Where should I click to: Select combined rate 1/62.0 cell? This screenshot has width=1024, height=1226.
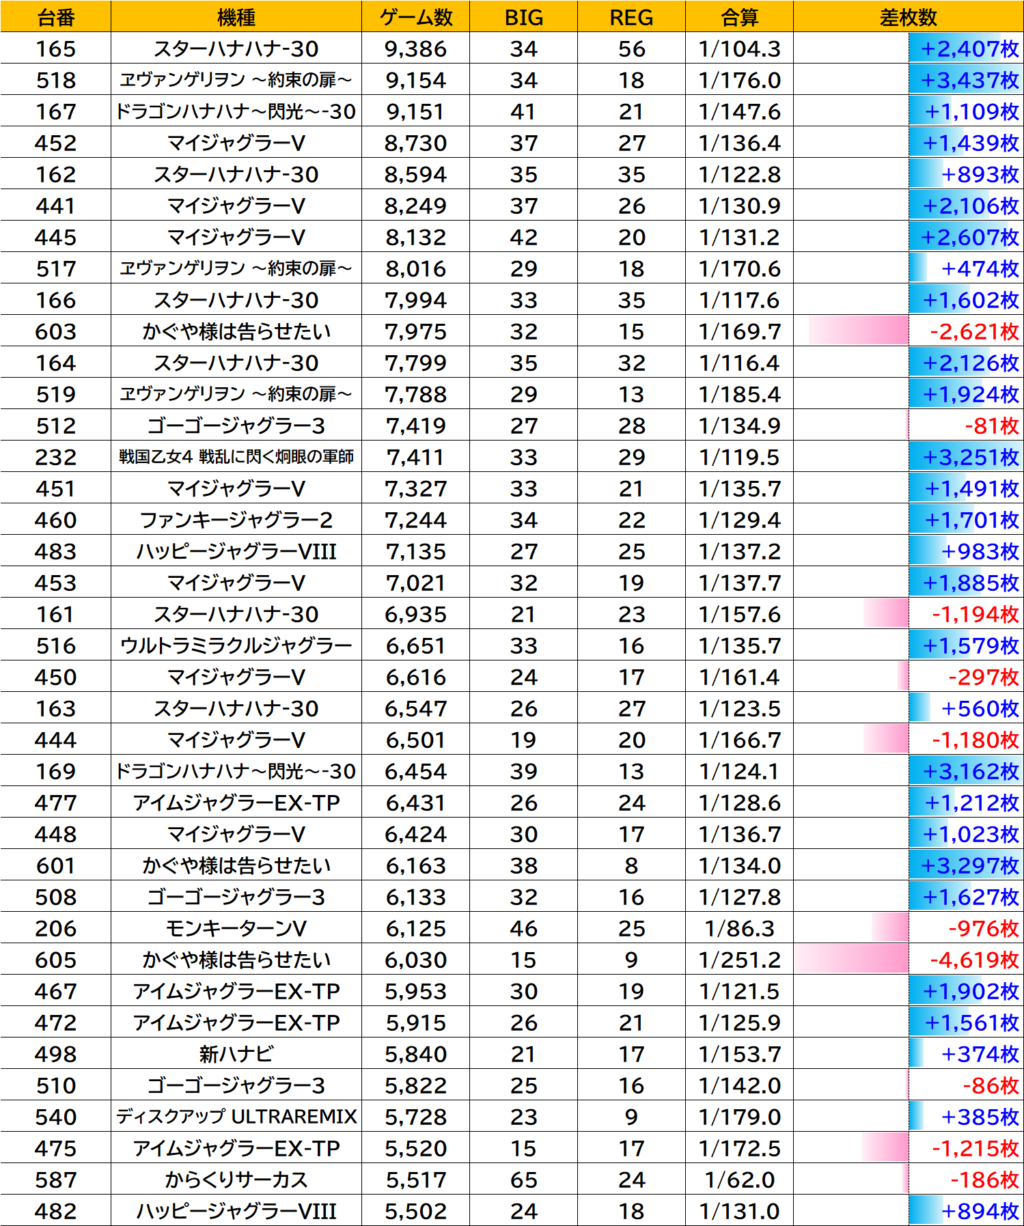pyautogui.click(x=740, y=1178)
